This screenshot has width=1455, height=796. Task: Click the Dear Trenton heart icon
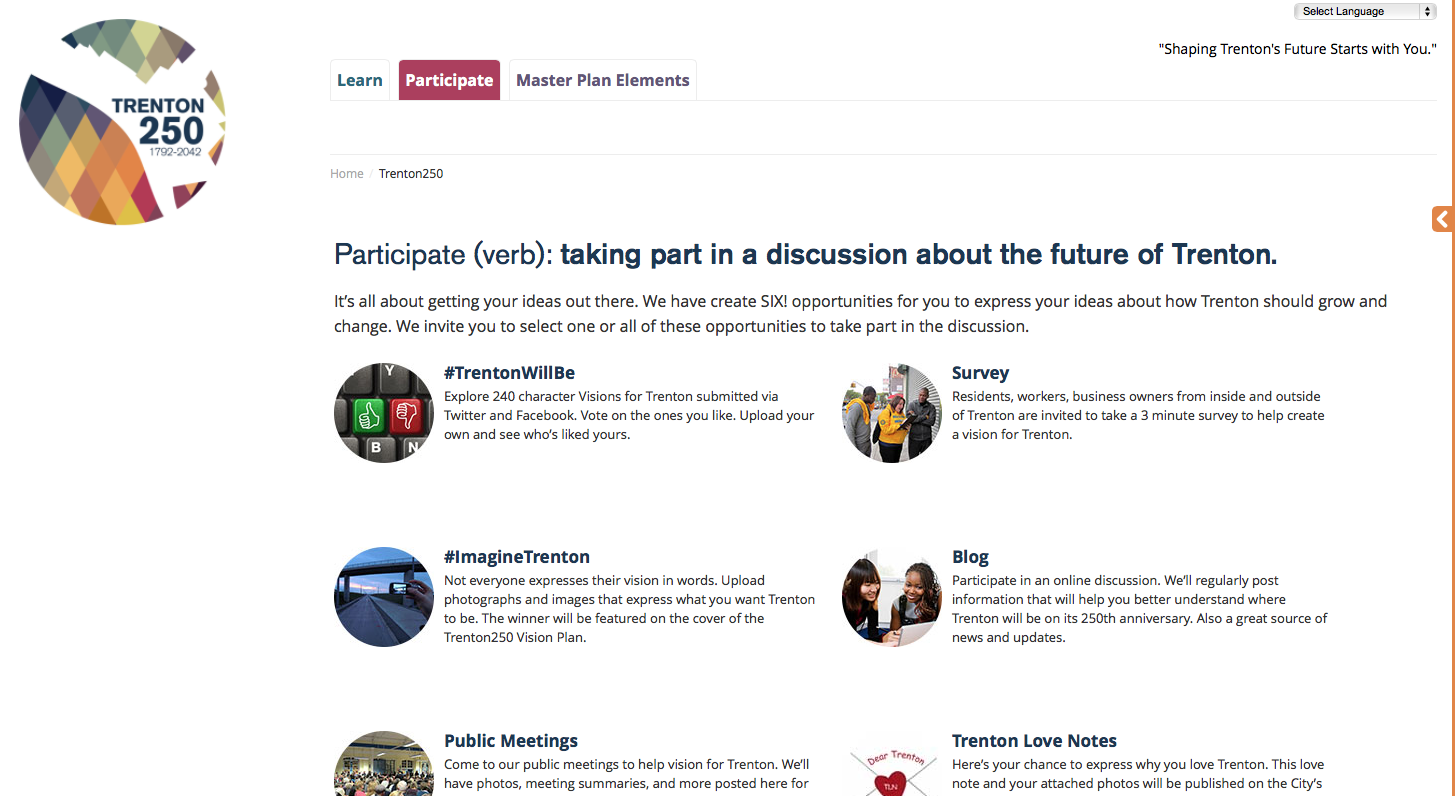892,770
